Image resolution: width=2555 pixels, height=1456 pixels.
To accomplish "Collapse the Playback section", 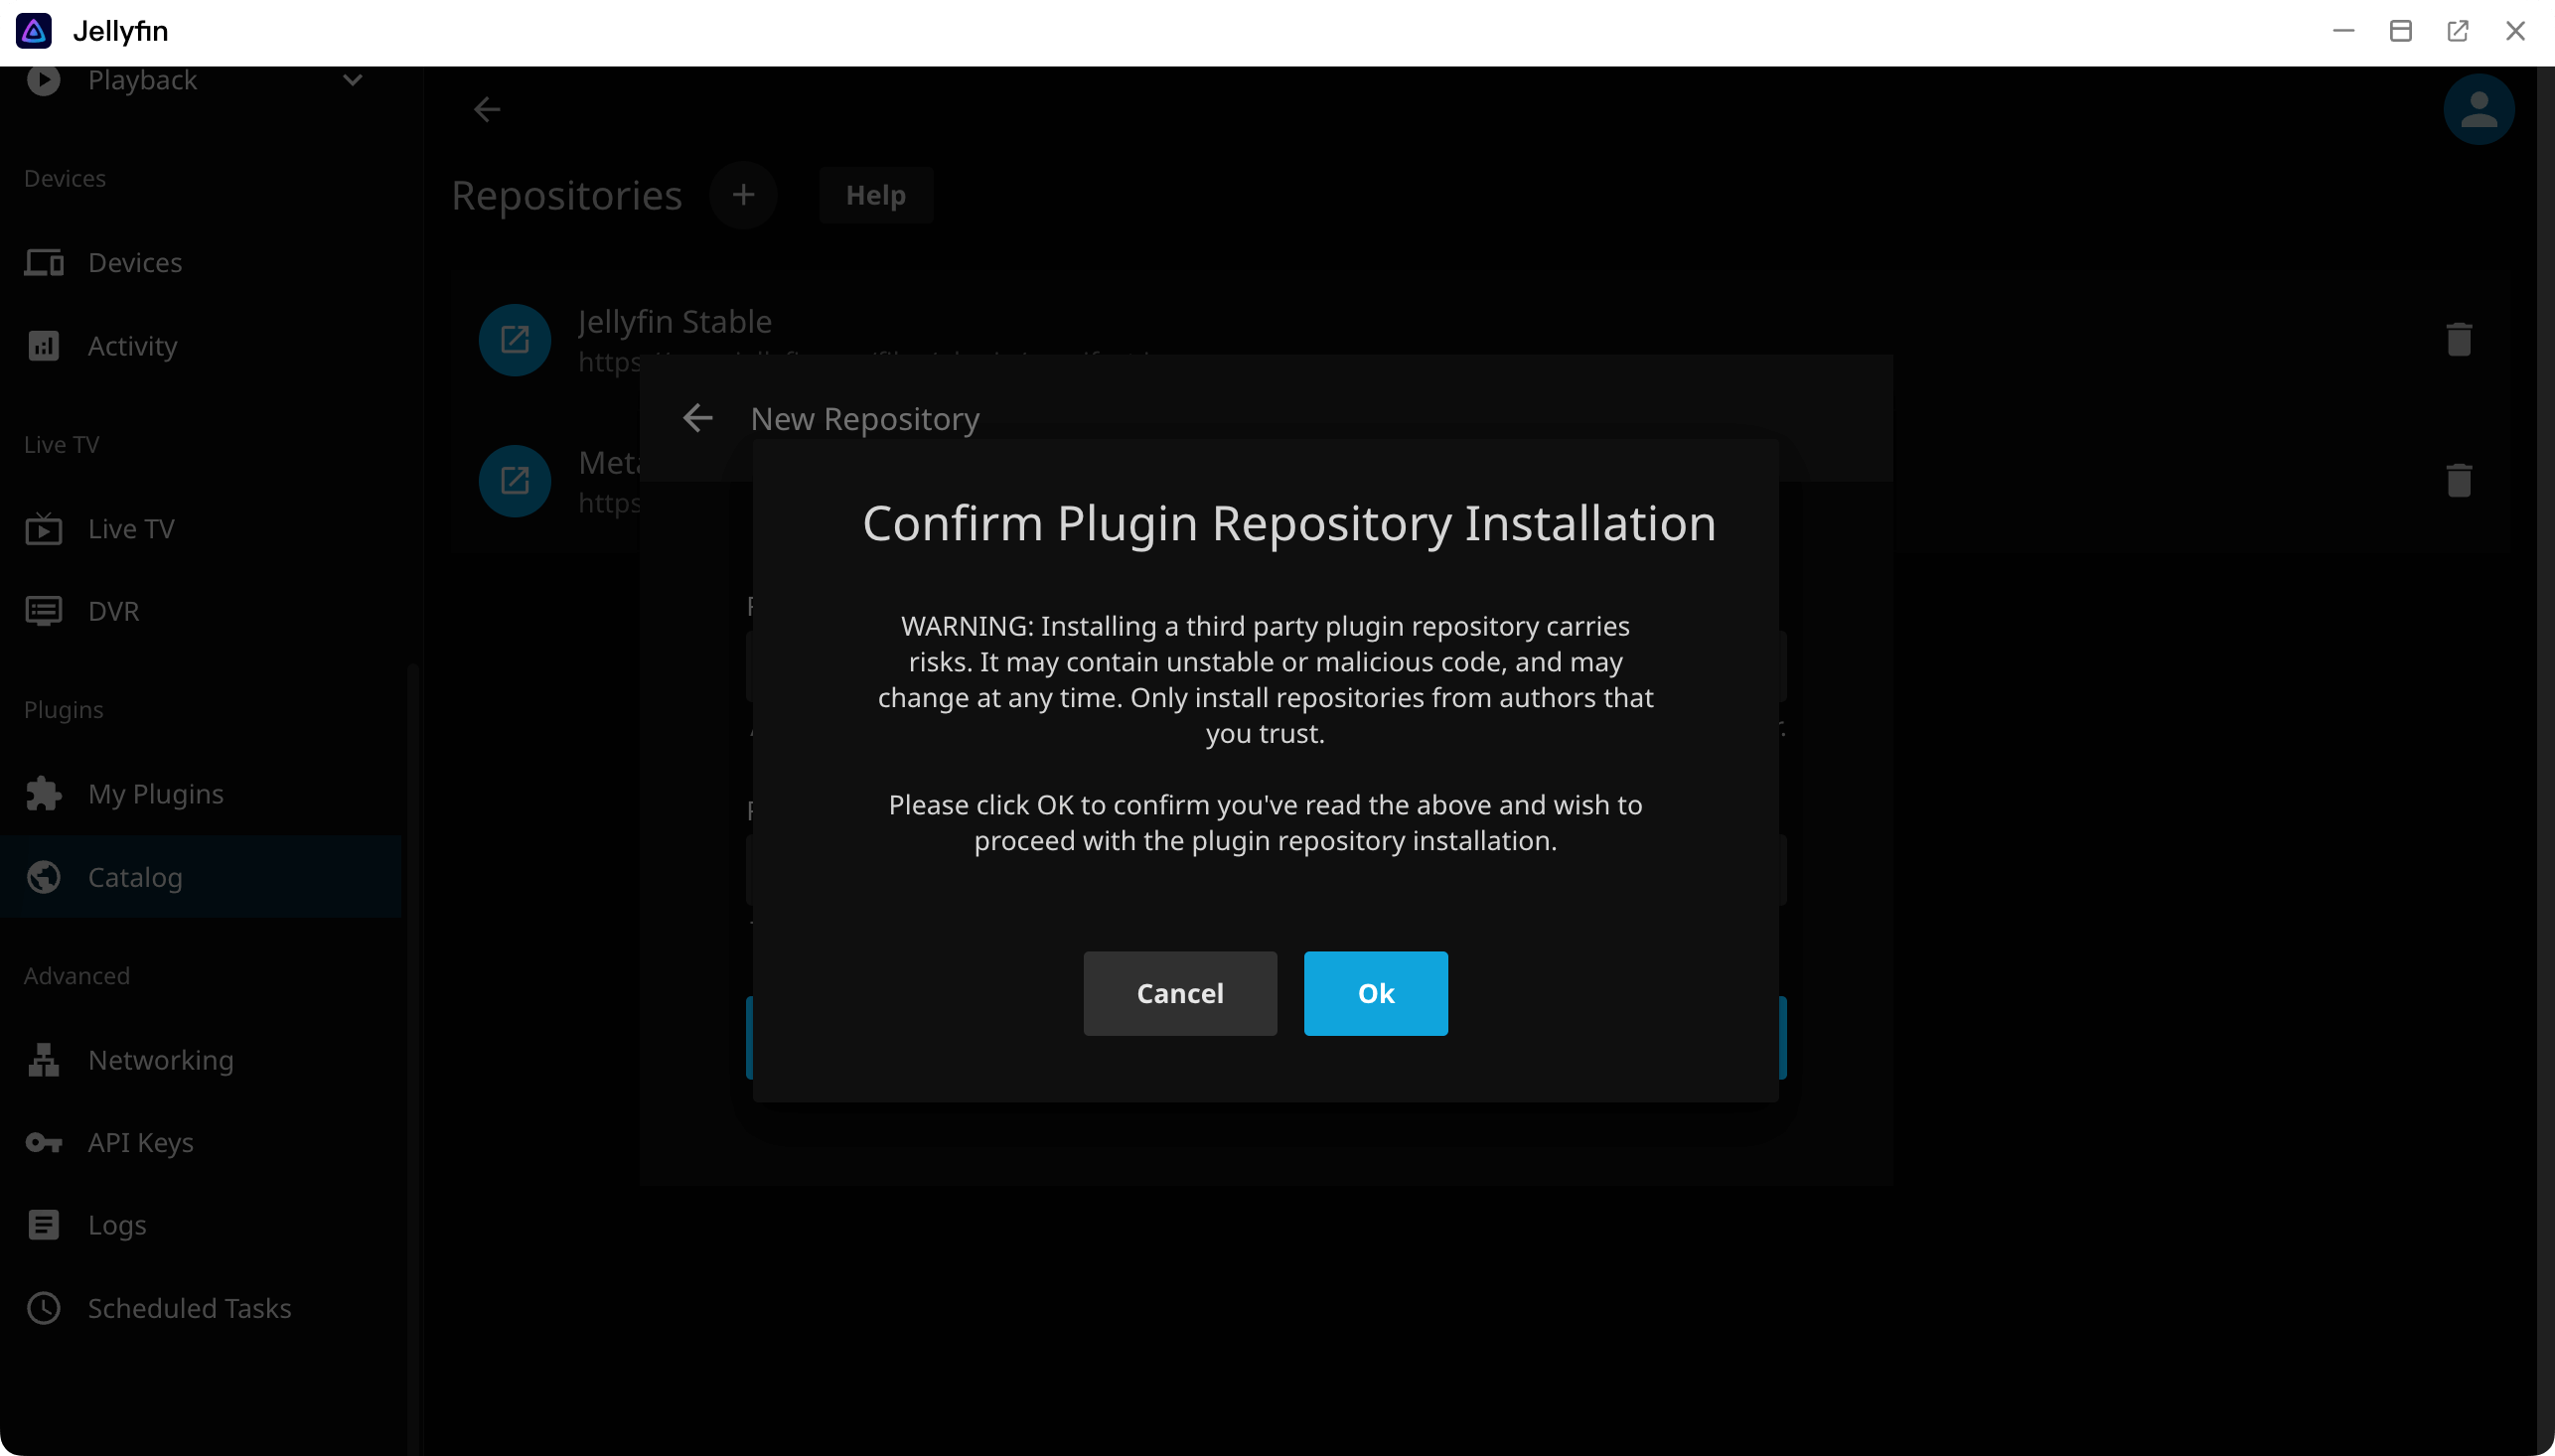I will 352,79.
